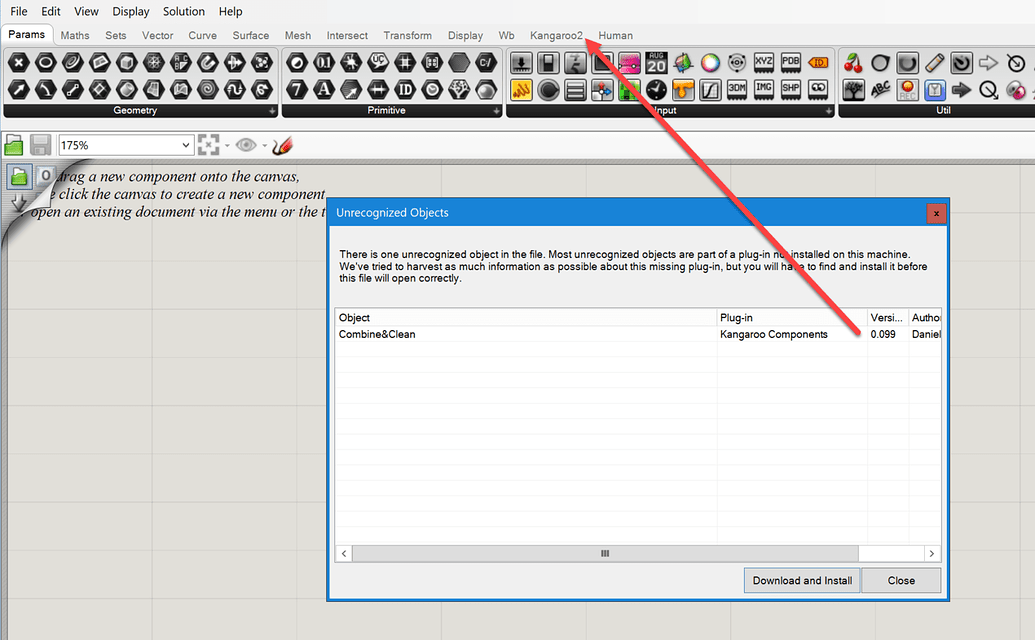The height and width of the screenshot is (640, 1035).
Task: Switch to the Transform tab
Action: (x=407, y=36)
